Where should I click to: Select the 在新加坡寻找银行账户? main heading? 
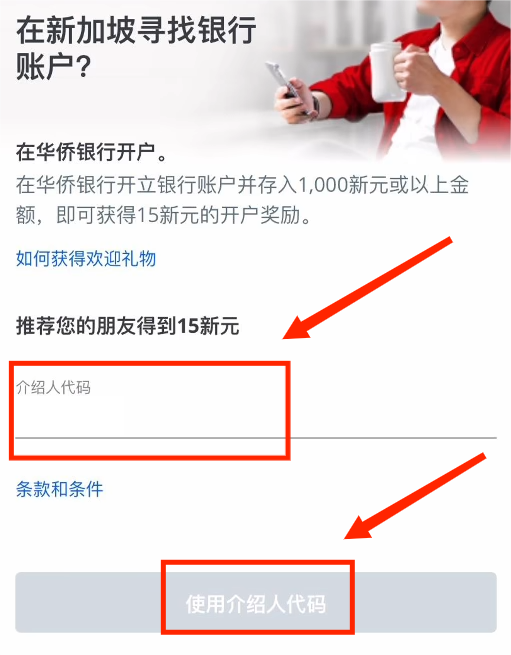[136, 48]
